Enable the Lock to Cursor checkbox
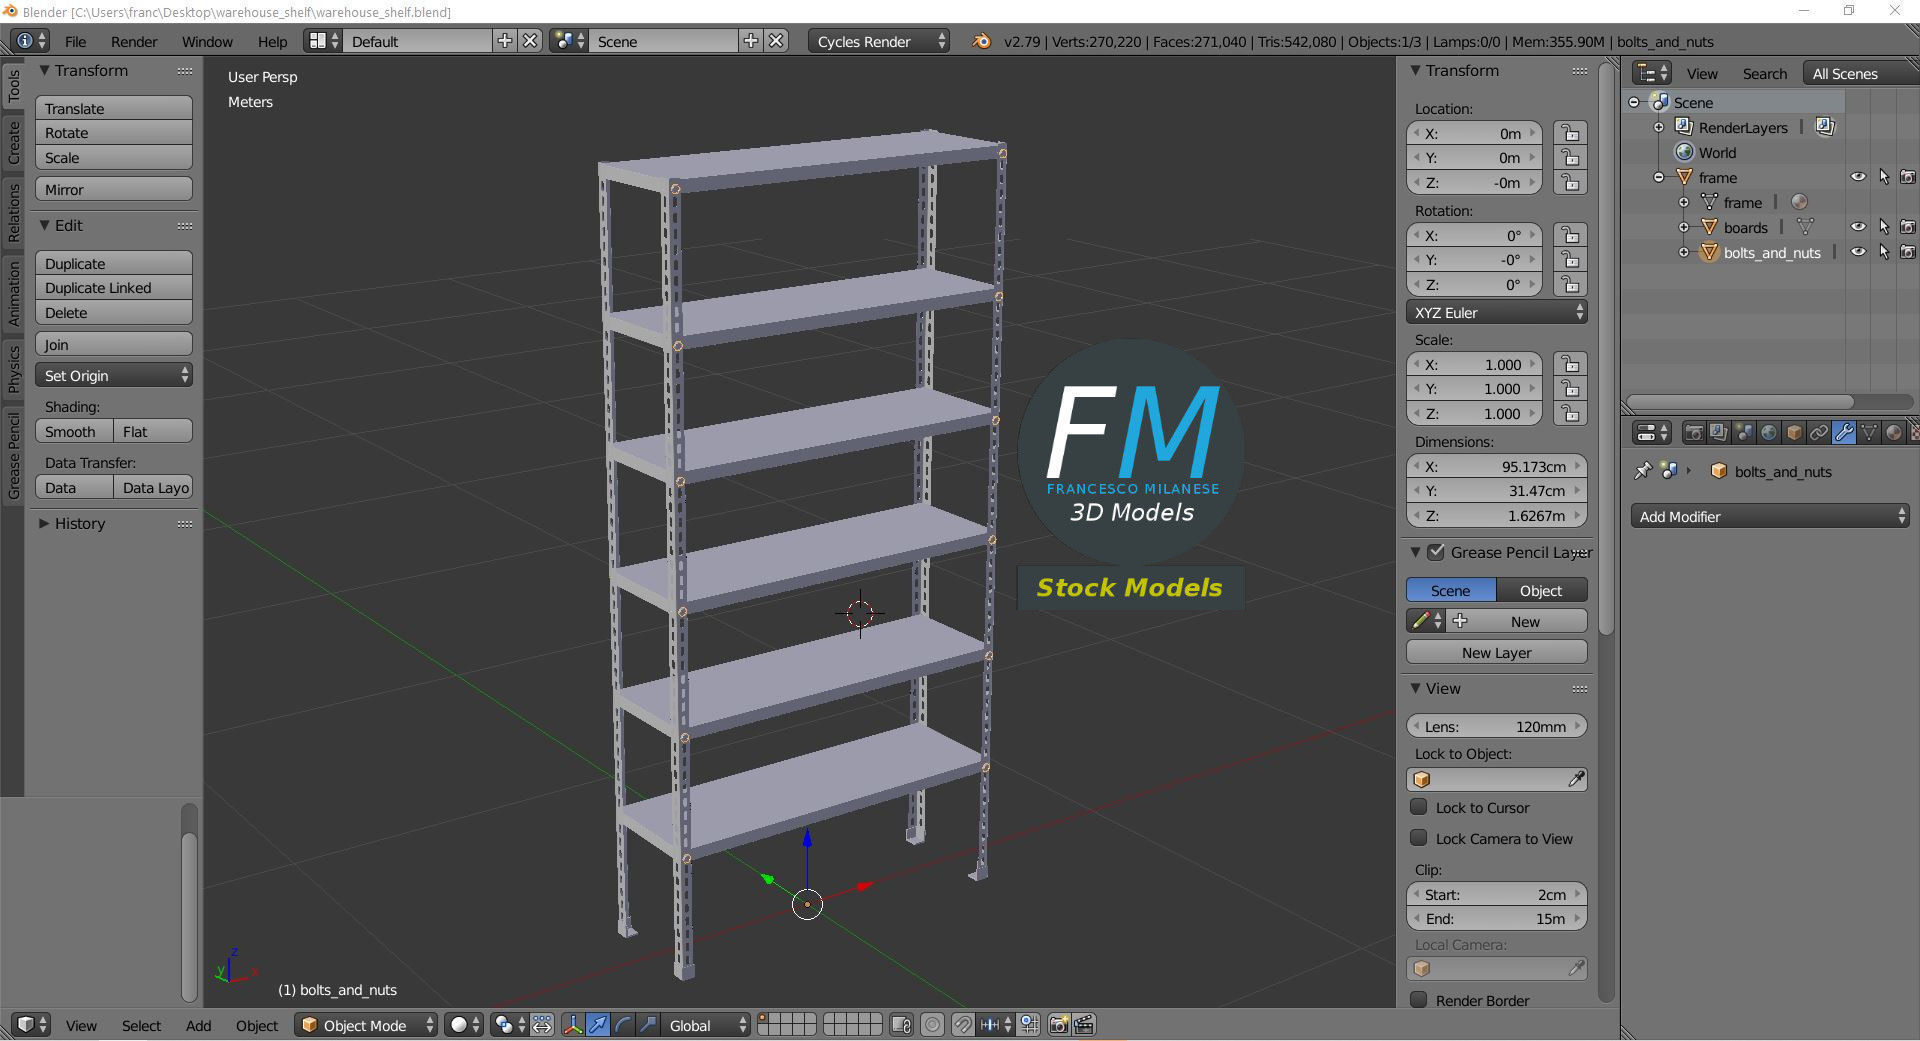The image size is (1920, 1041). [1418, 807]
